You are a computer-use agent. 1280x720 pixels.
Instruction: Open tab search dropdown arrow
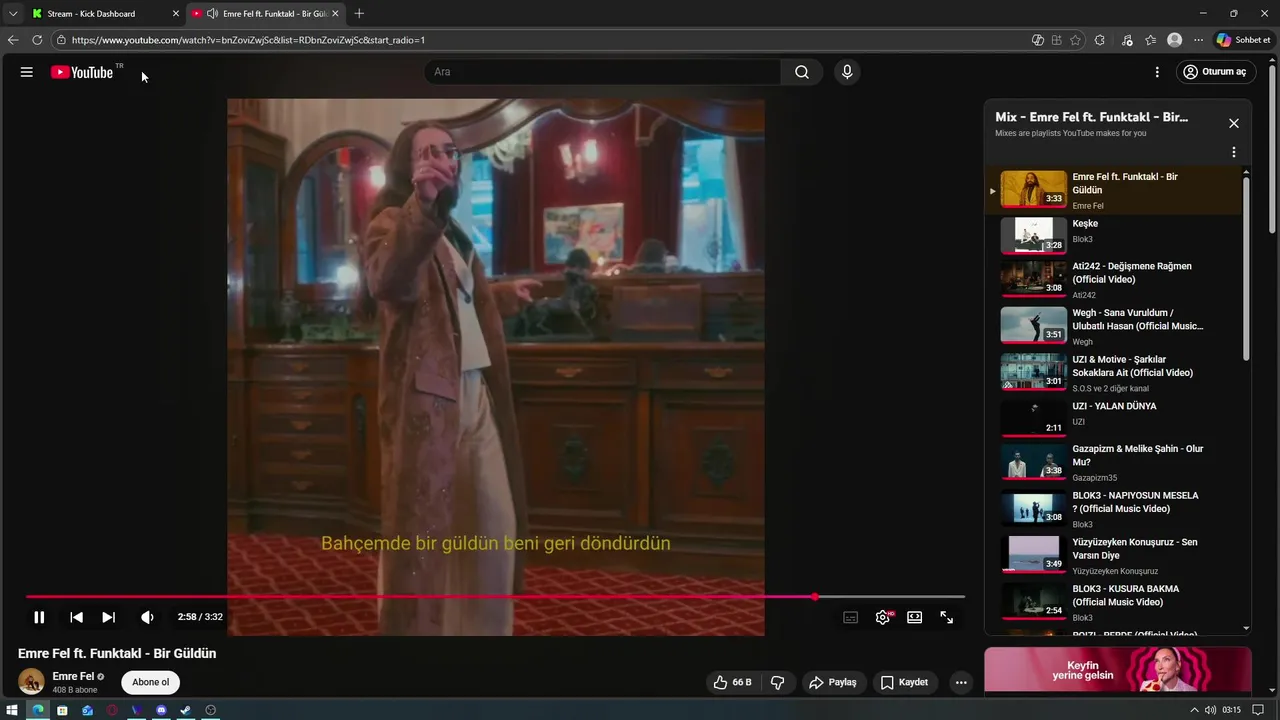coord(13,14)
